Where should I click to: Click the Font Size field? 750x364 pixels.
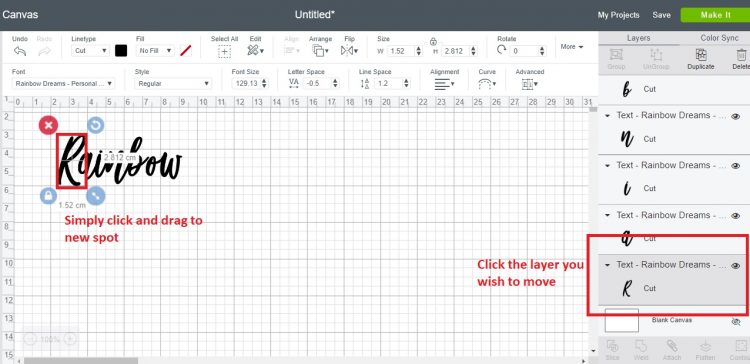(245, 83)
